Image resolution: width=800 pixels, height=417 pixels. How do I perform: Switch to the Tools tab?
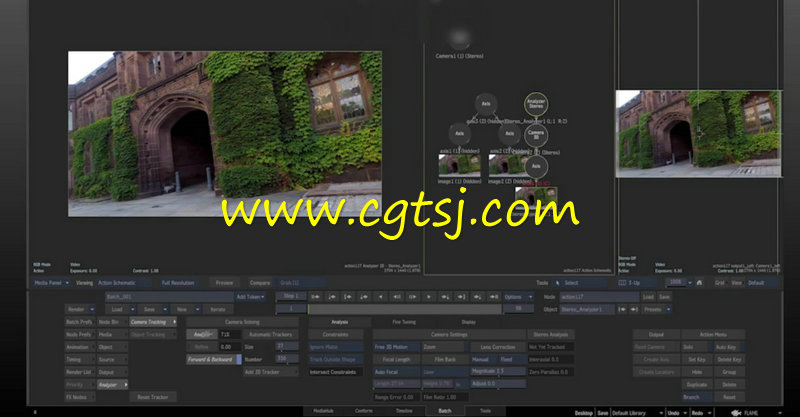click(x=485, y=411)
